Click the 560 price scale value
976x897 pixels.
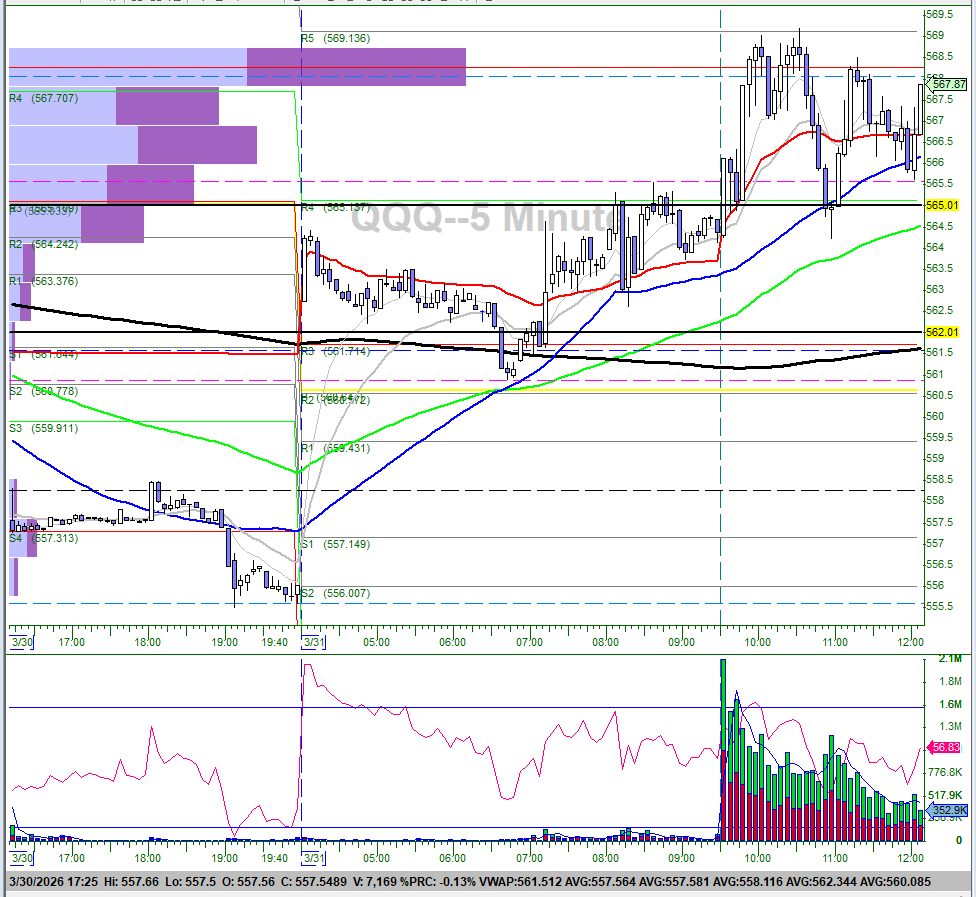[x=935, y=416]
